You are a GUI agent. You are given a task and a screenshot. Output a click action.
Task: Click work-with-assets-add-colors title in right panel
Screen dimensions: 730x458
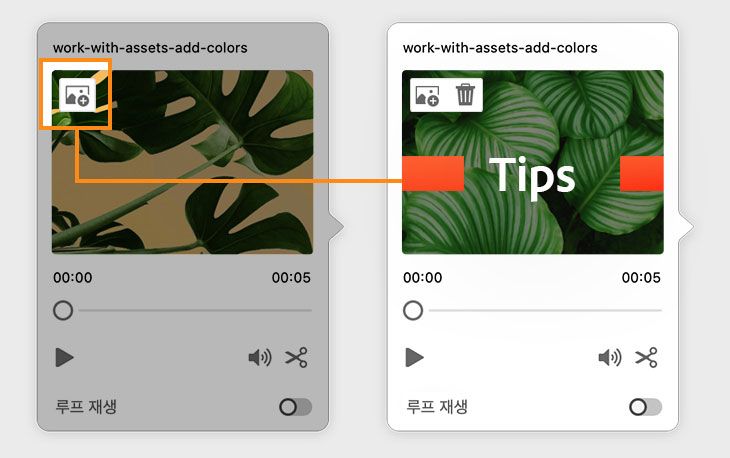pos(500,47)
